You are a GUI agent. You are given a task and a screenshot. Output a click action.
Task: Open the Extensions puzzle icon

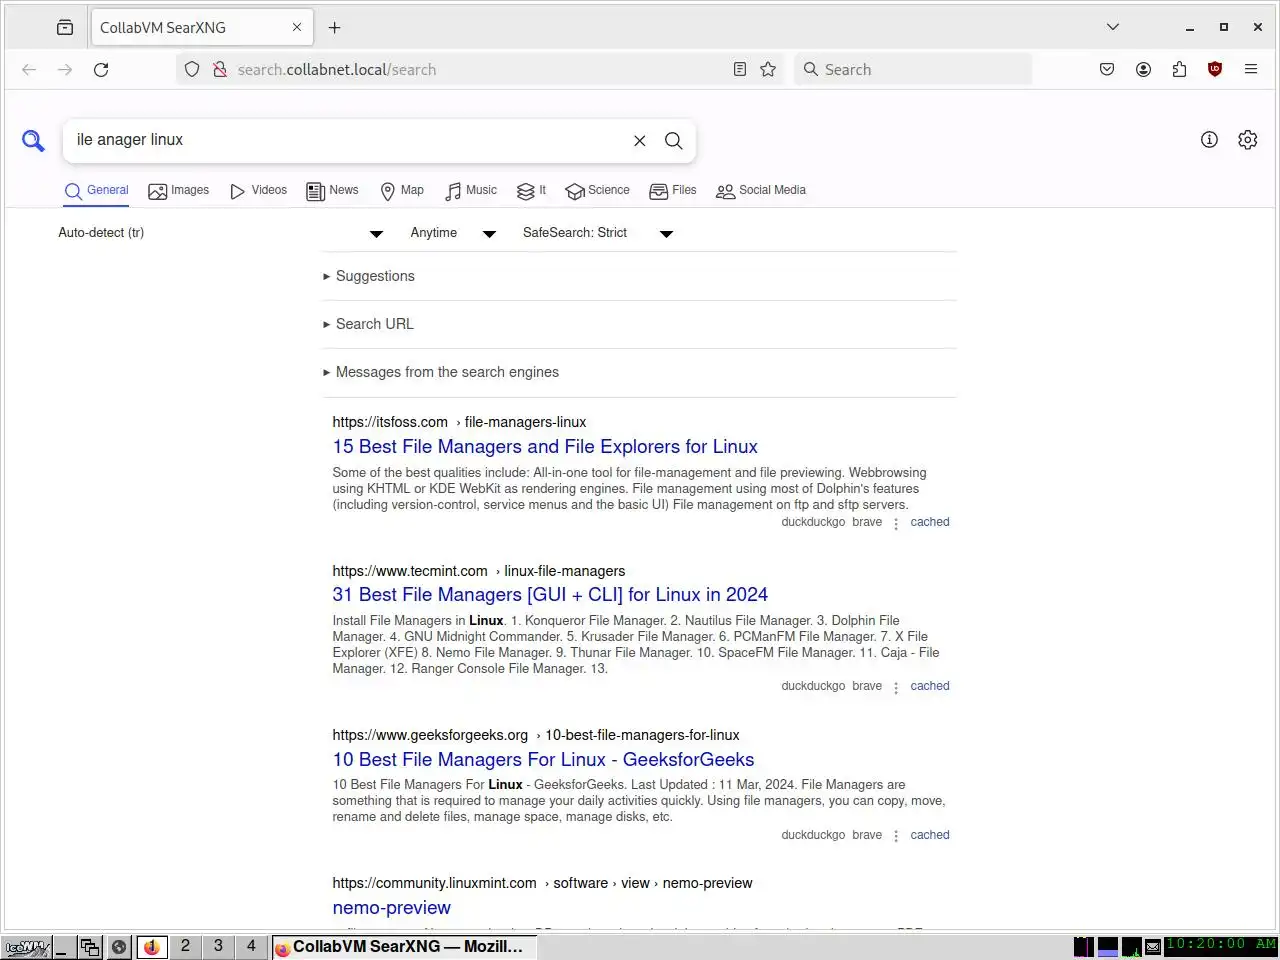[x=1179, y=69]
